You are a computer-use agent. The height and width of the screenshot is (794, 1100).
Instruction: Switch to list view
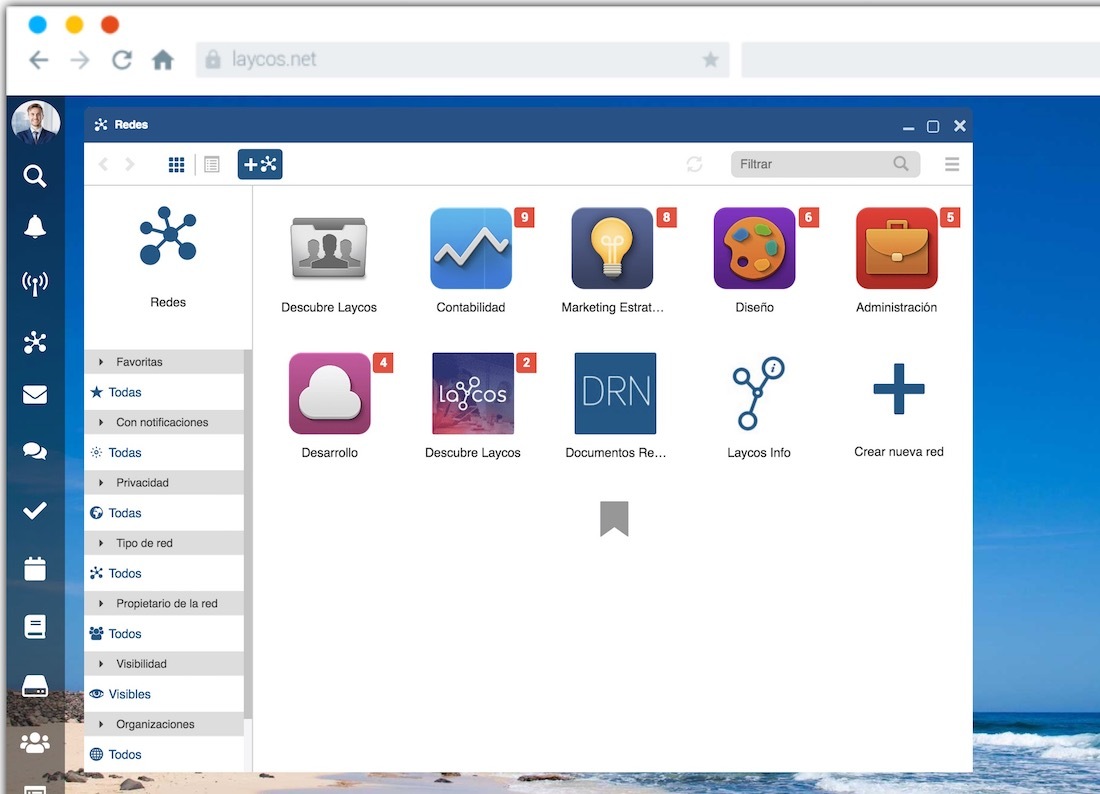tap(212, 165)
